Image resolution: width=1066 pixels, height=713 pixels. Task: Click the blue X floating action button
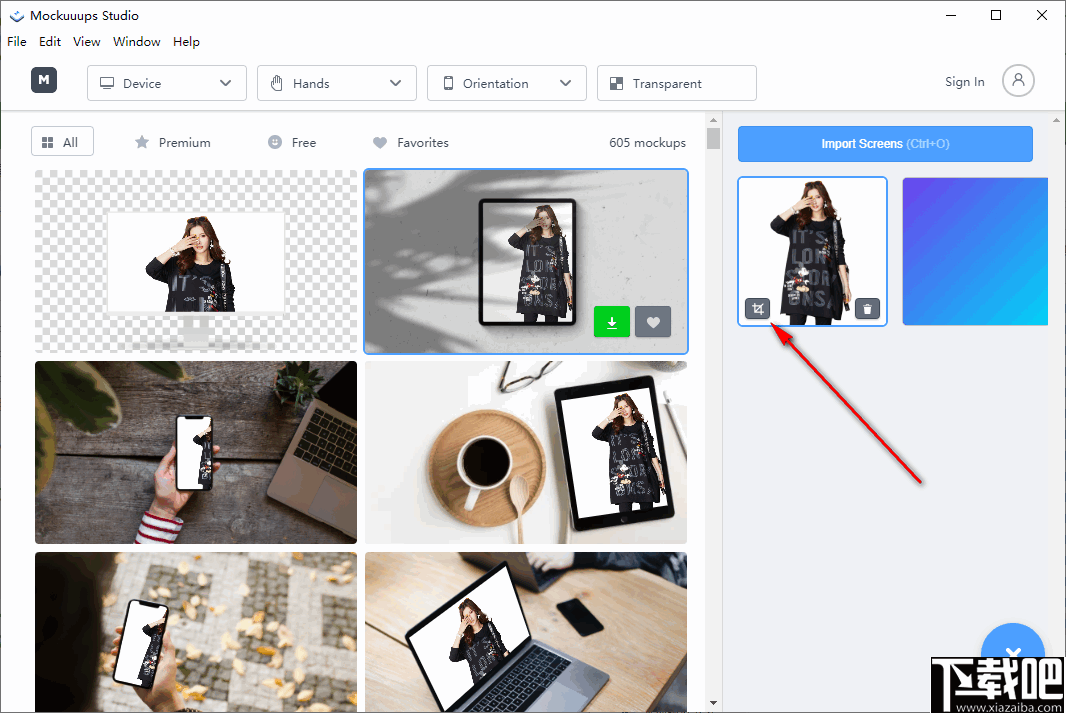(1013, 651)
